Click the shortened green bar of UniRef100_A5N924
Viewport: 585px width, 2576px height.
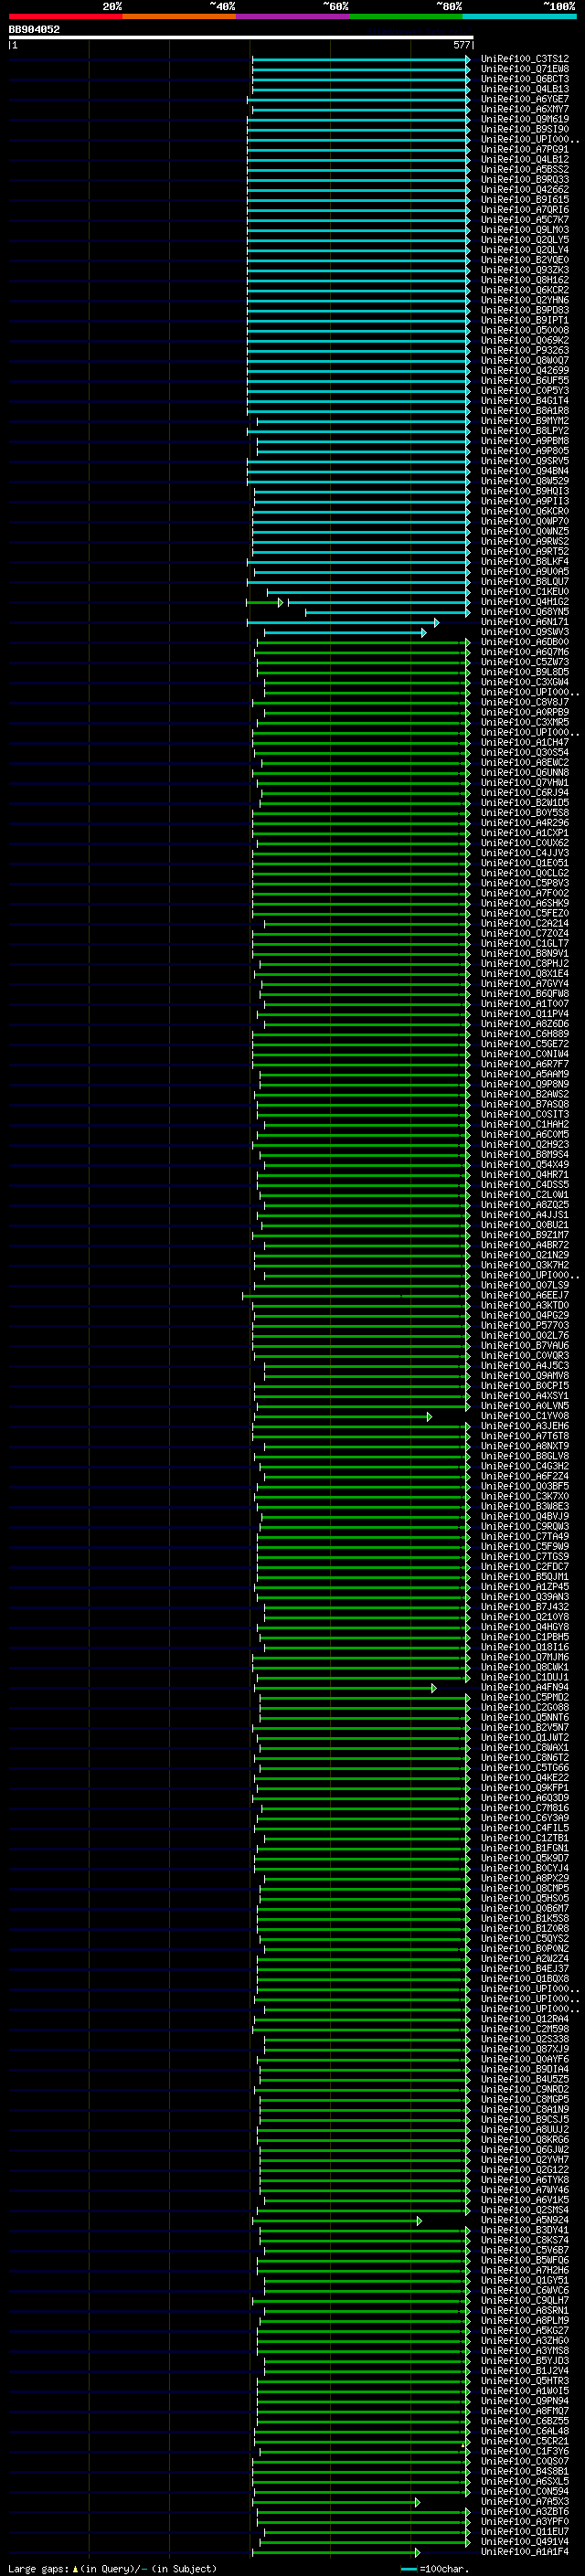tap(337, 2221)
